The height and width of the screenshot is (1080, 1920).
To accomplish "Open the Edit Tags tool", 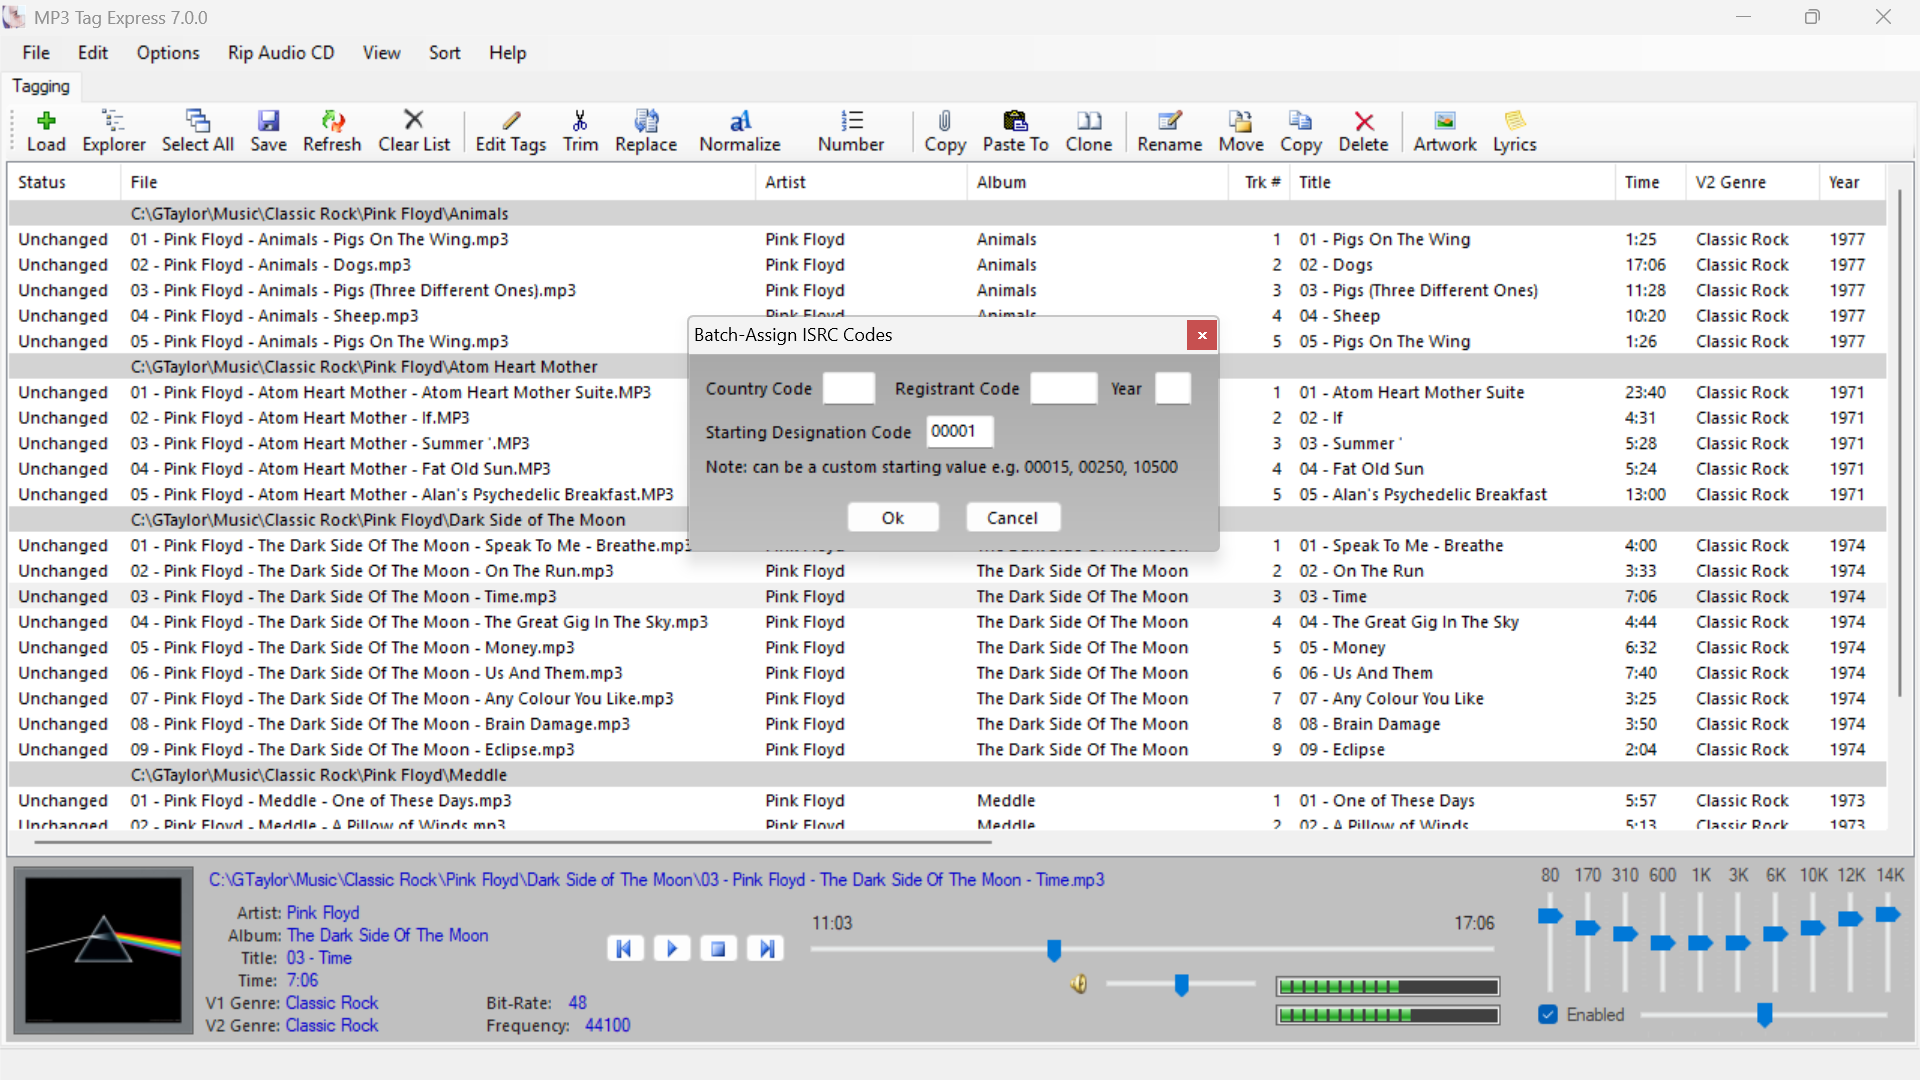I will (x=511, y=131).
